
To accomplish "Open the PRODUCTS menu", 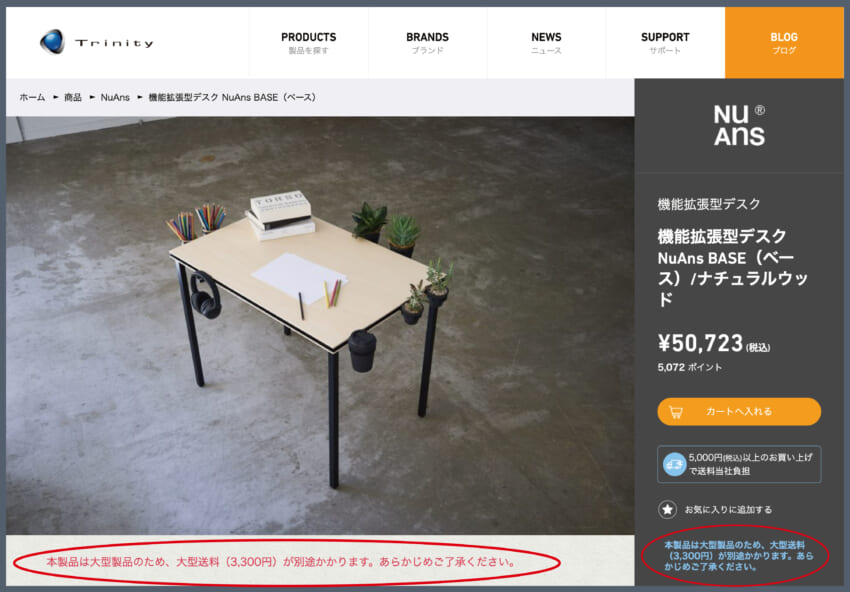I will [308, 43].
